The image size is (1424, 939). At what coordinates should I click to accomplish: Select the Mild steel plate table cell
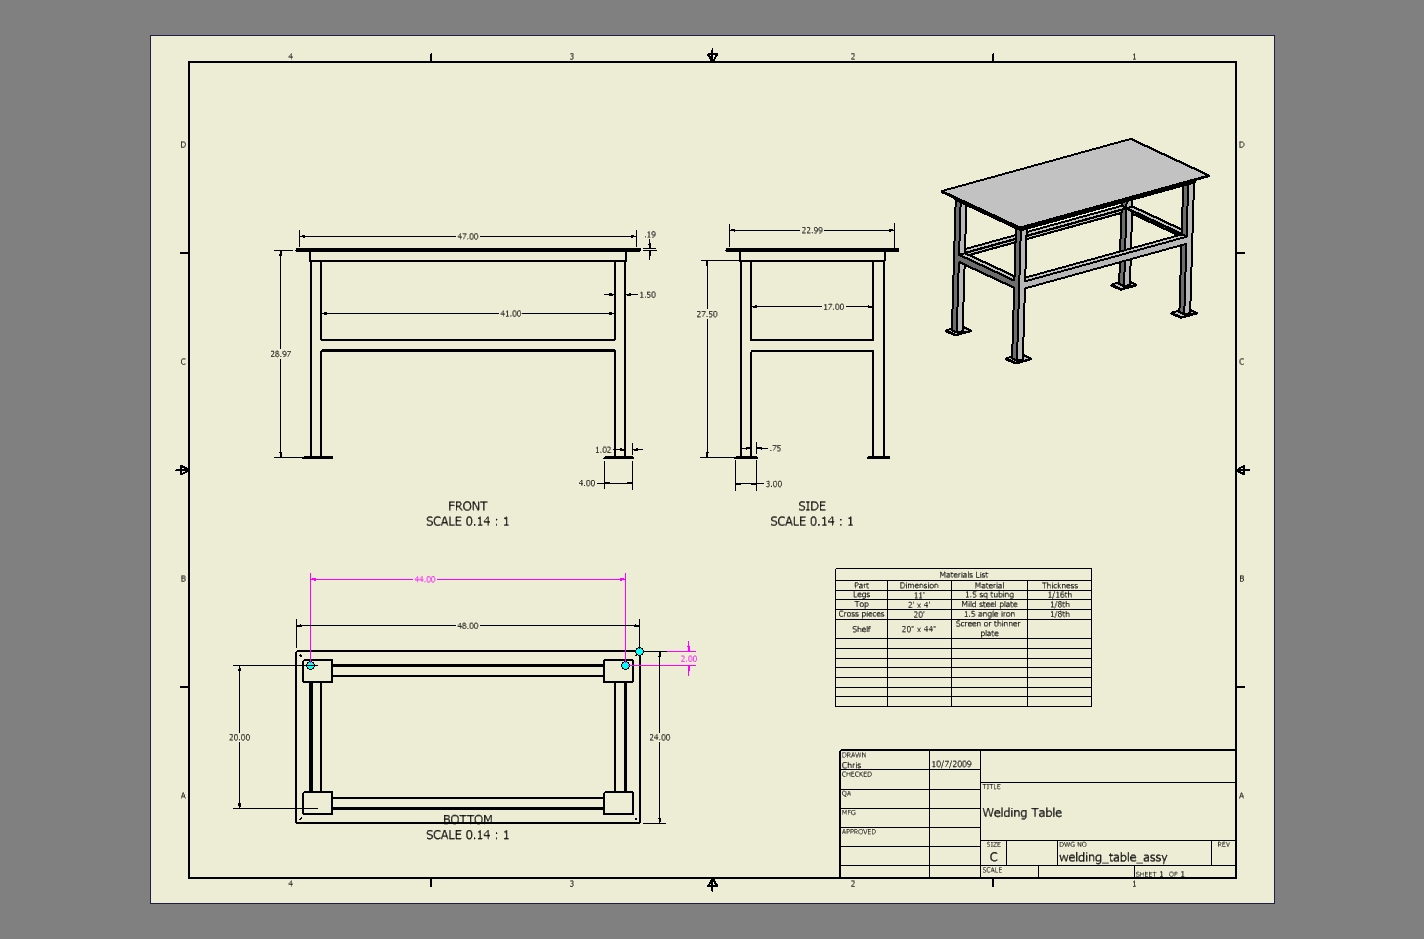click(989, 604)
